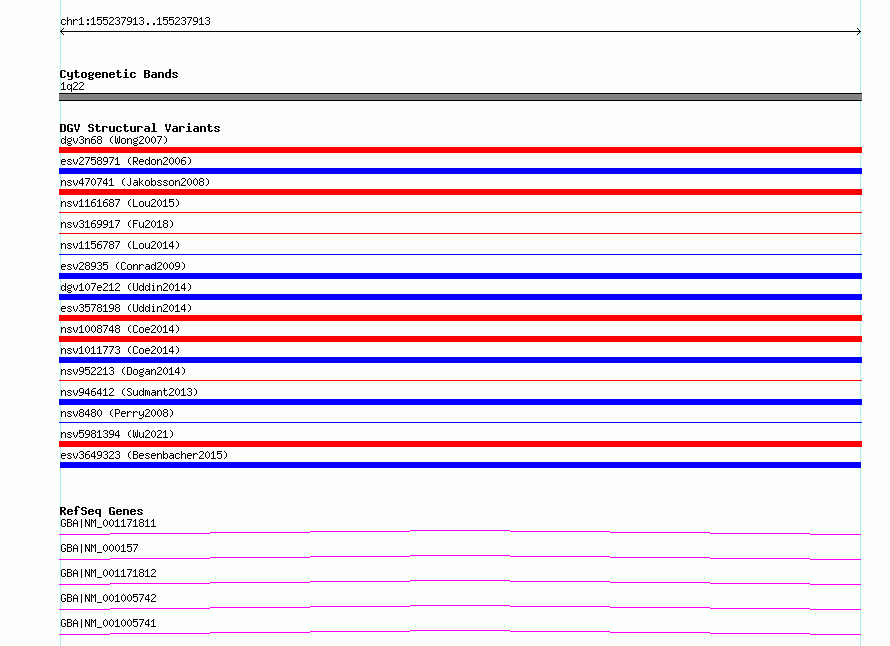Open the GBA|NM_001005742 transcript label

(x=108, y=598)
